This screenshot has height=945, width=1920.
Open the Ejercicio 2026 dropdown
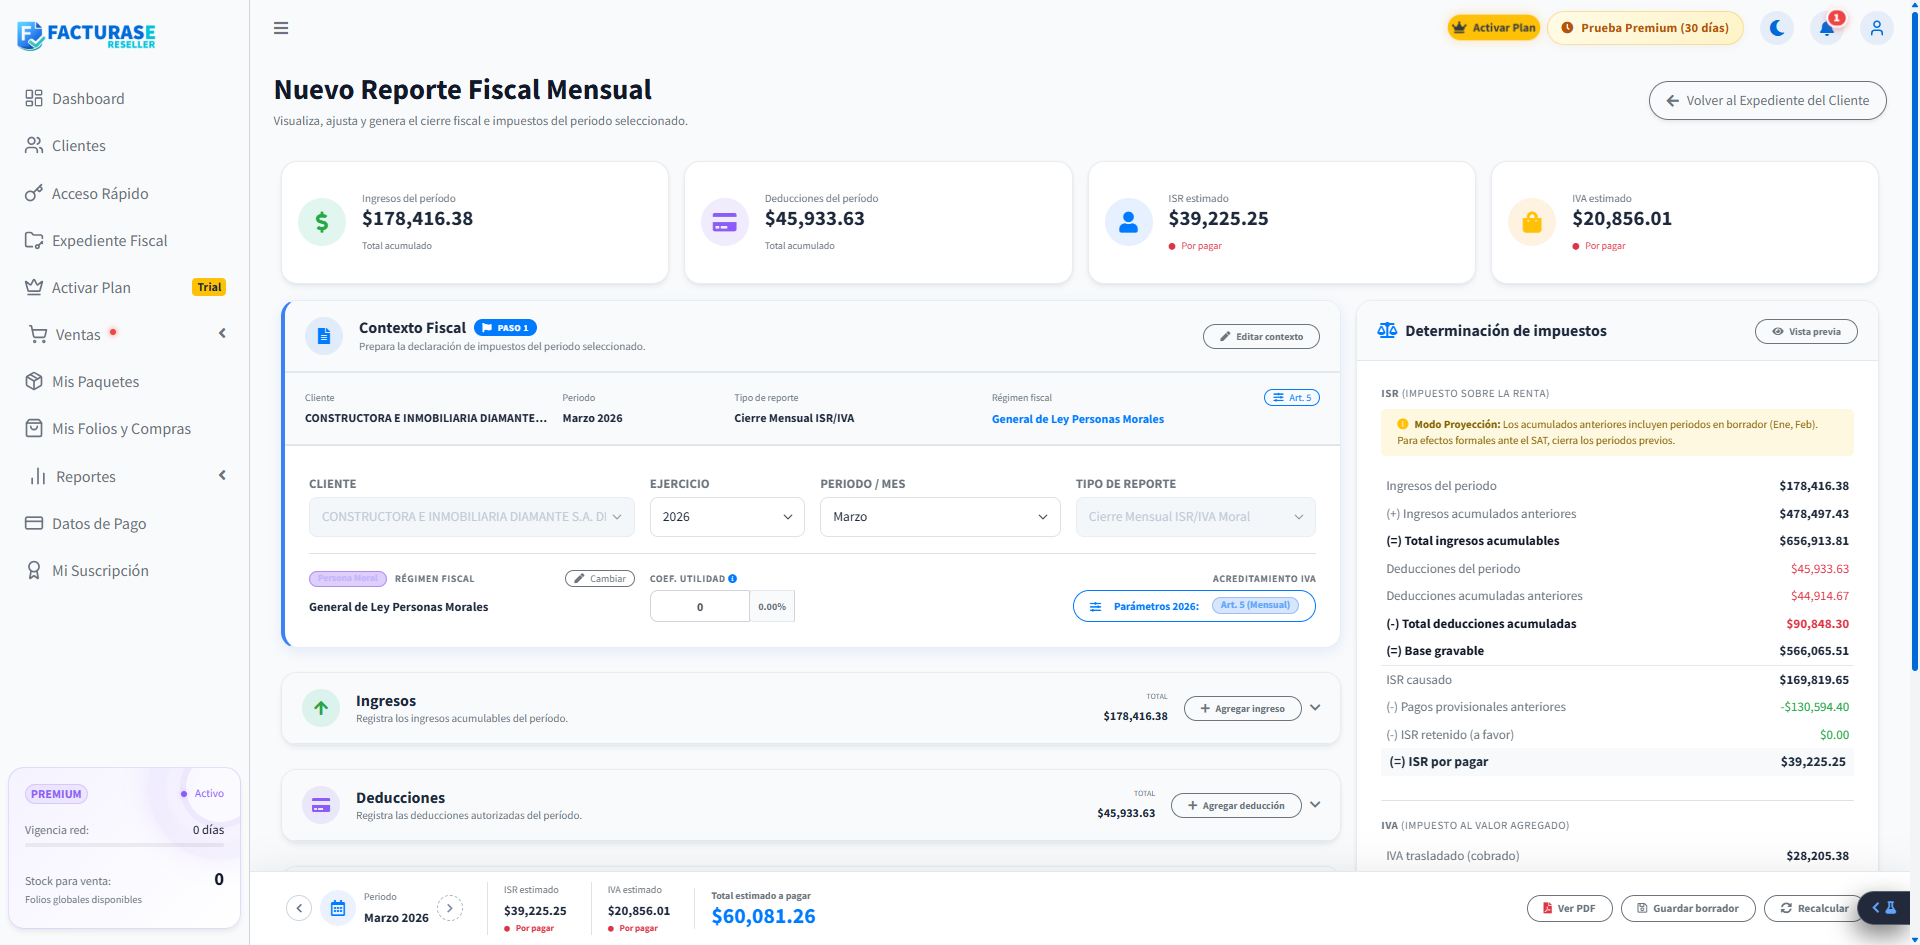click(727, 517)
